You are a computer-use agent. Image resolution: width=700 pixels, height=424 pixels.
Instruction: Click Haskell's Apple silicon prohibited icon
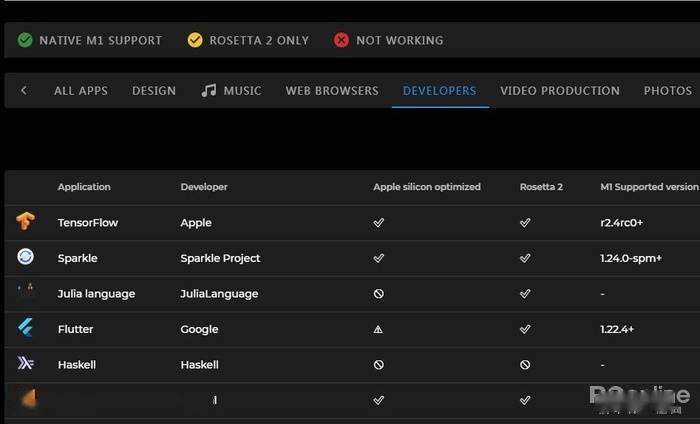379,365
